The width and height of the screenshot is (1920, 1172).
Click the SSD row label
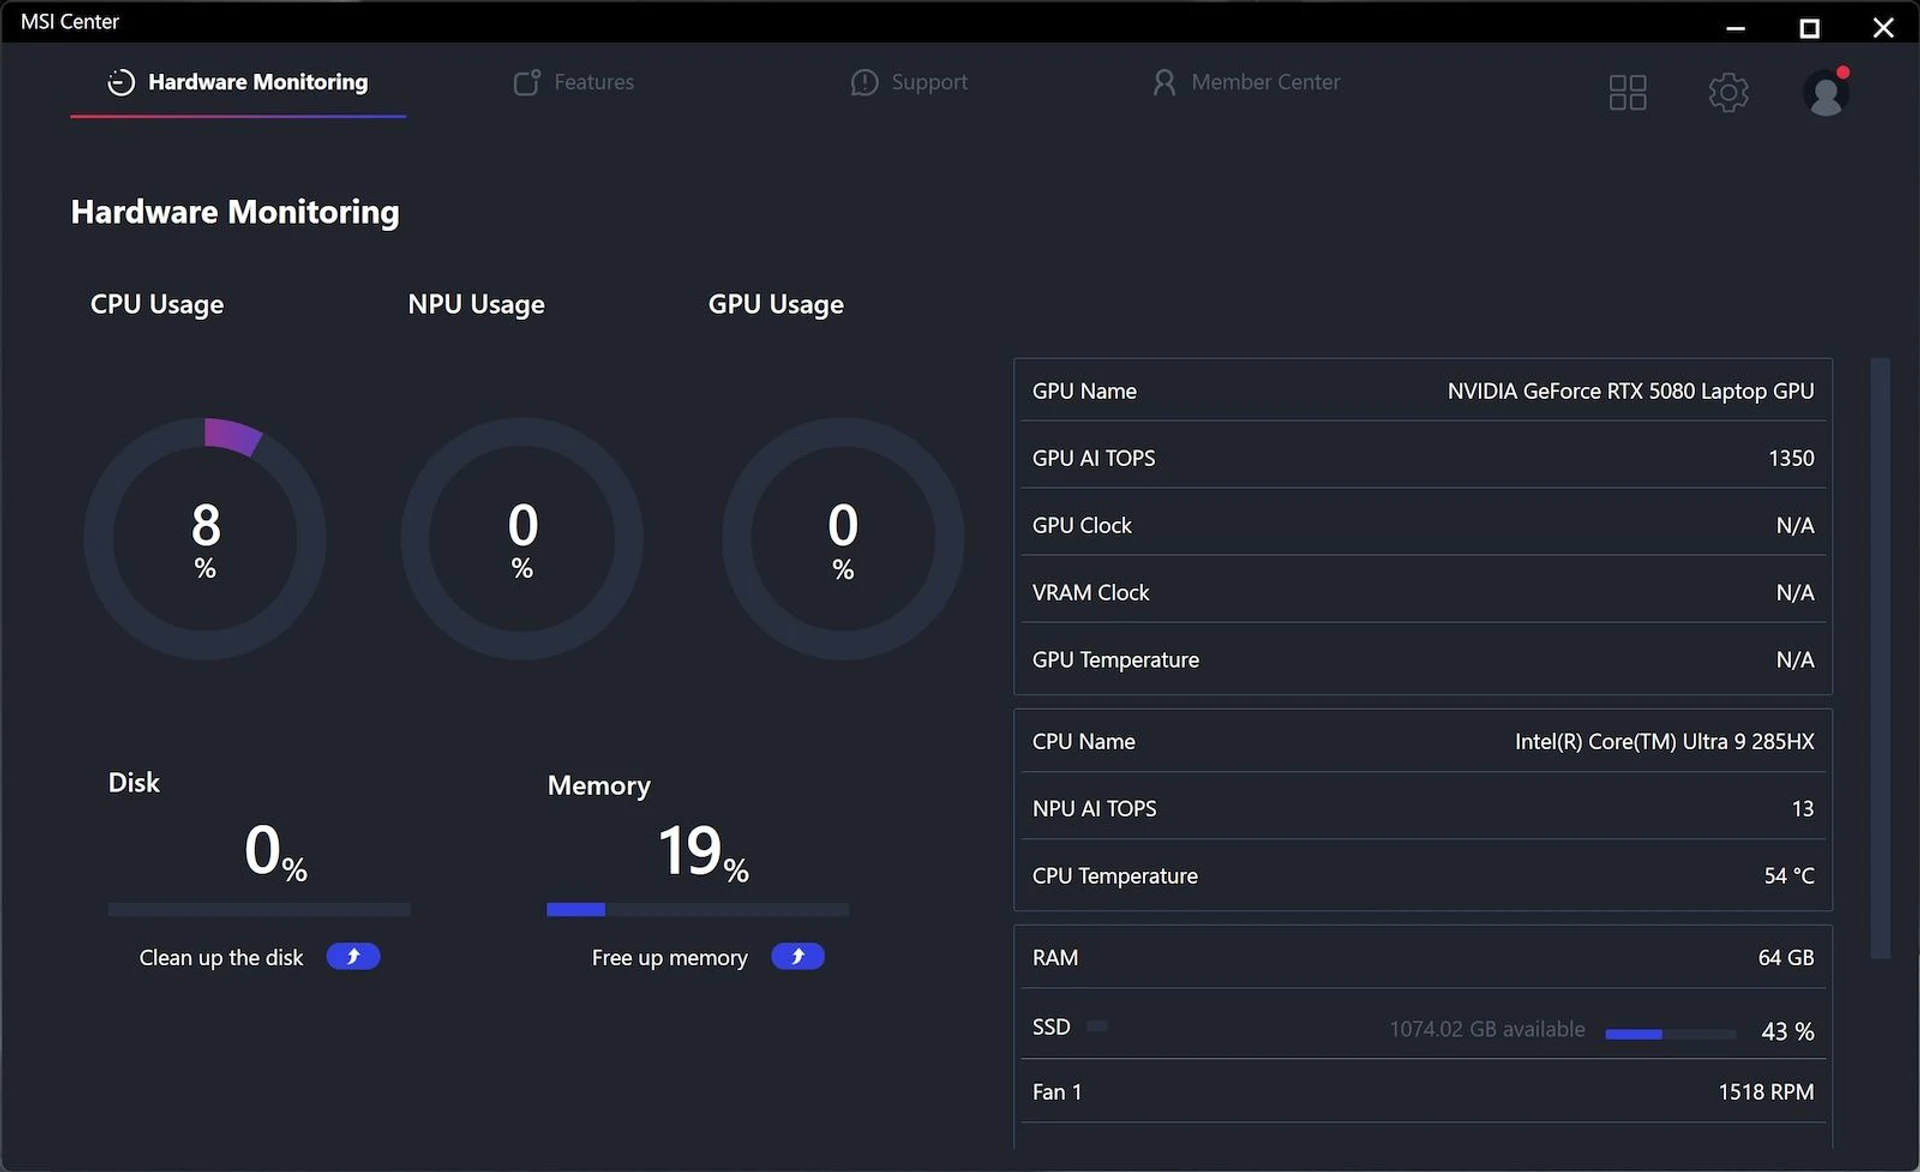(x=1051, y=1027)
